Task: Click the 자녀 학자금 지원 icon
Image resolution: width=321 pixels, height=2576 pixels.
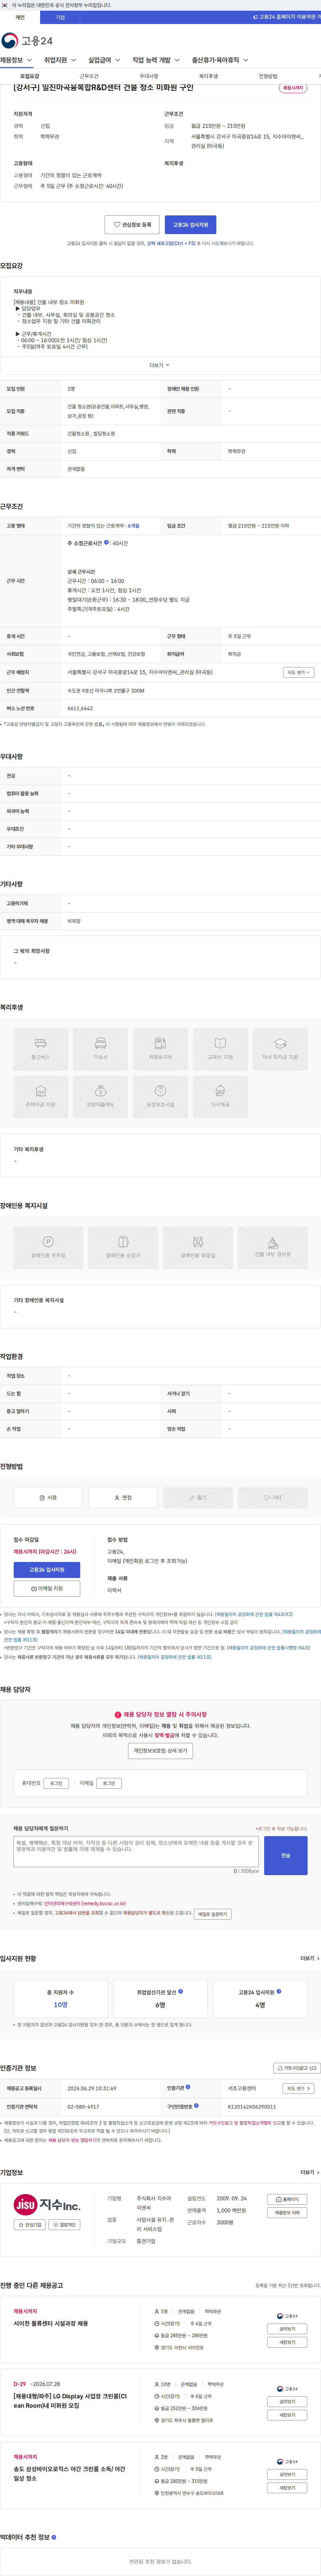Action: [280, 1049]
